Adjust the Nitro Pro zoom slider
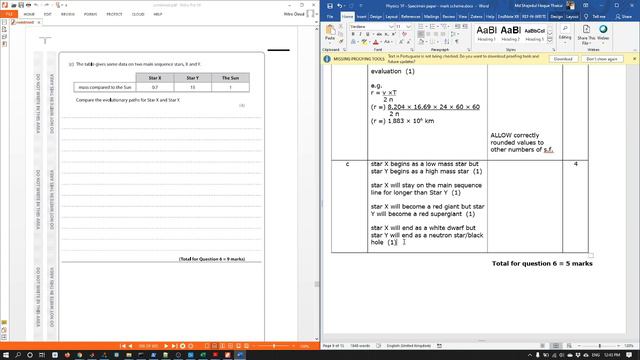The height and width of the screenshot is (360, 640). (274, 346)
